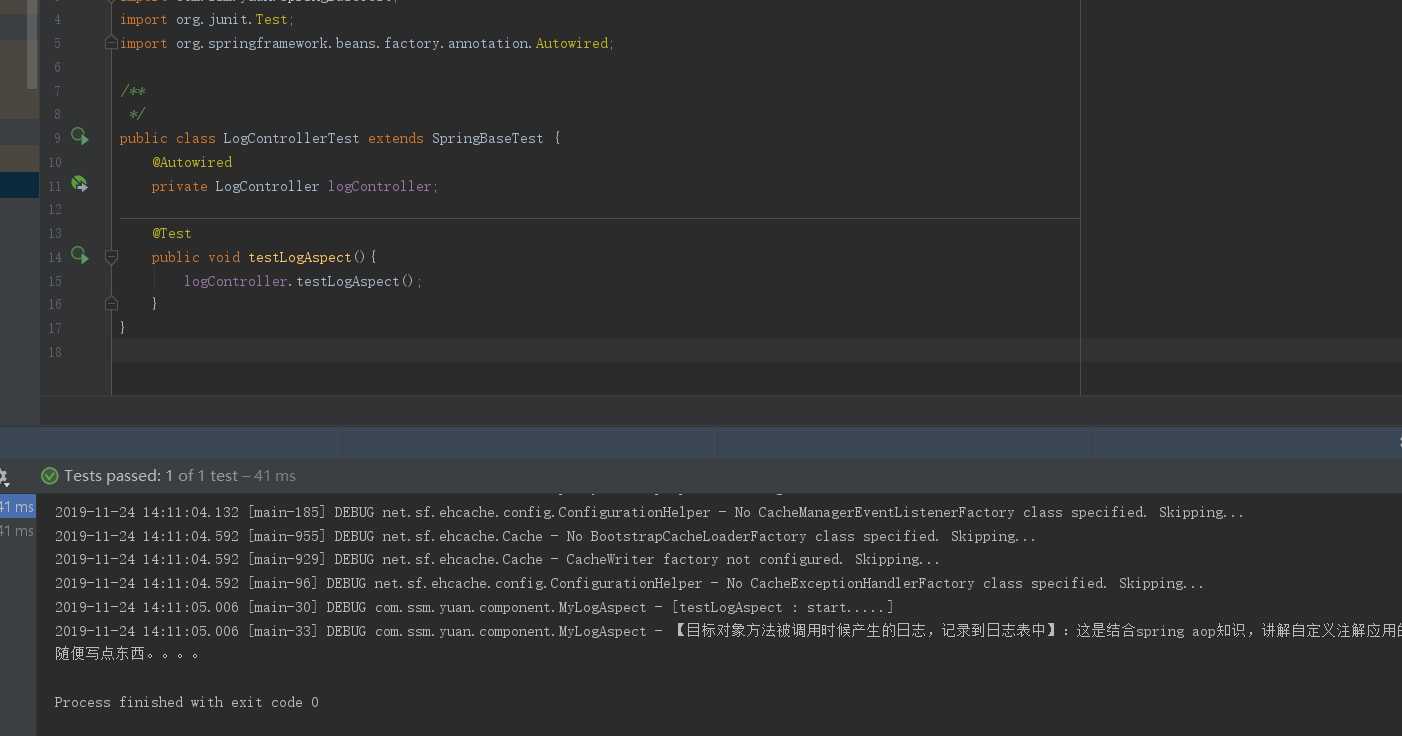Click the '@Test' annotation on line 13

click(172, 233)
